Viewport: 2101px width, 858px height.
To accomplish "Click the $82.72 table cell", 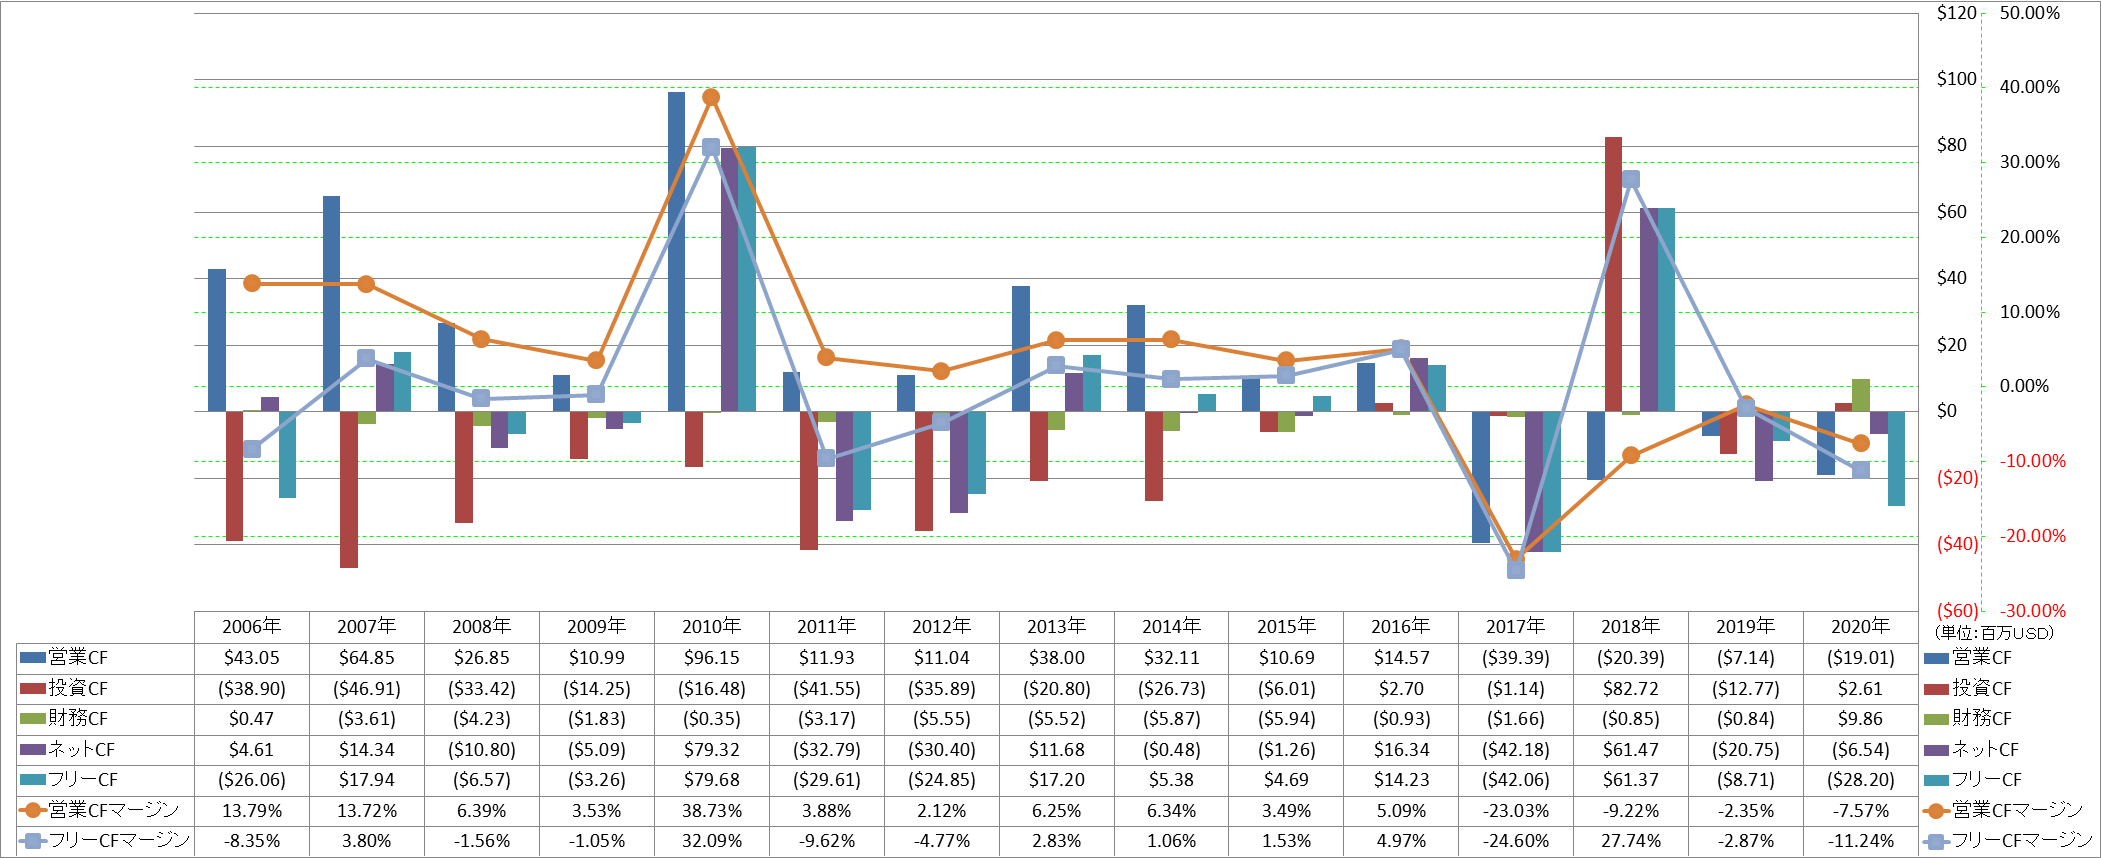I will pos(1630,689).
